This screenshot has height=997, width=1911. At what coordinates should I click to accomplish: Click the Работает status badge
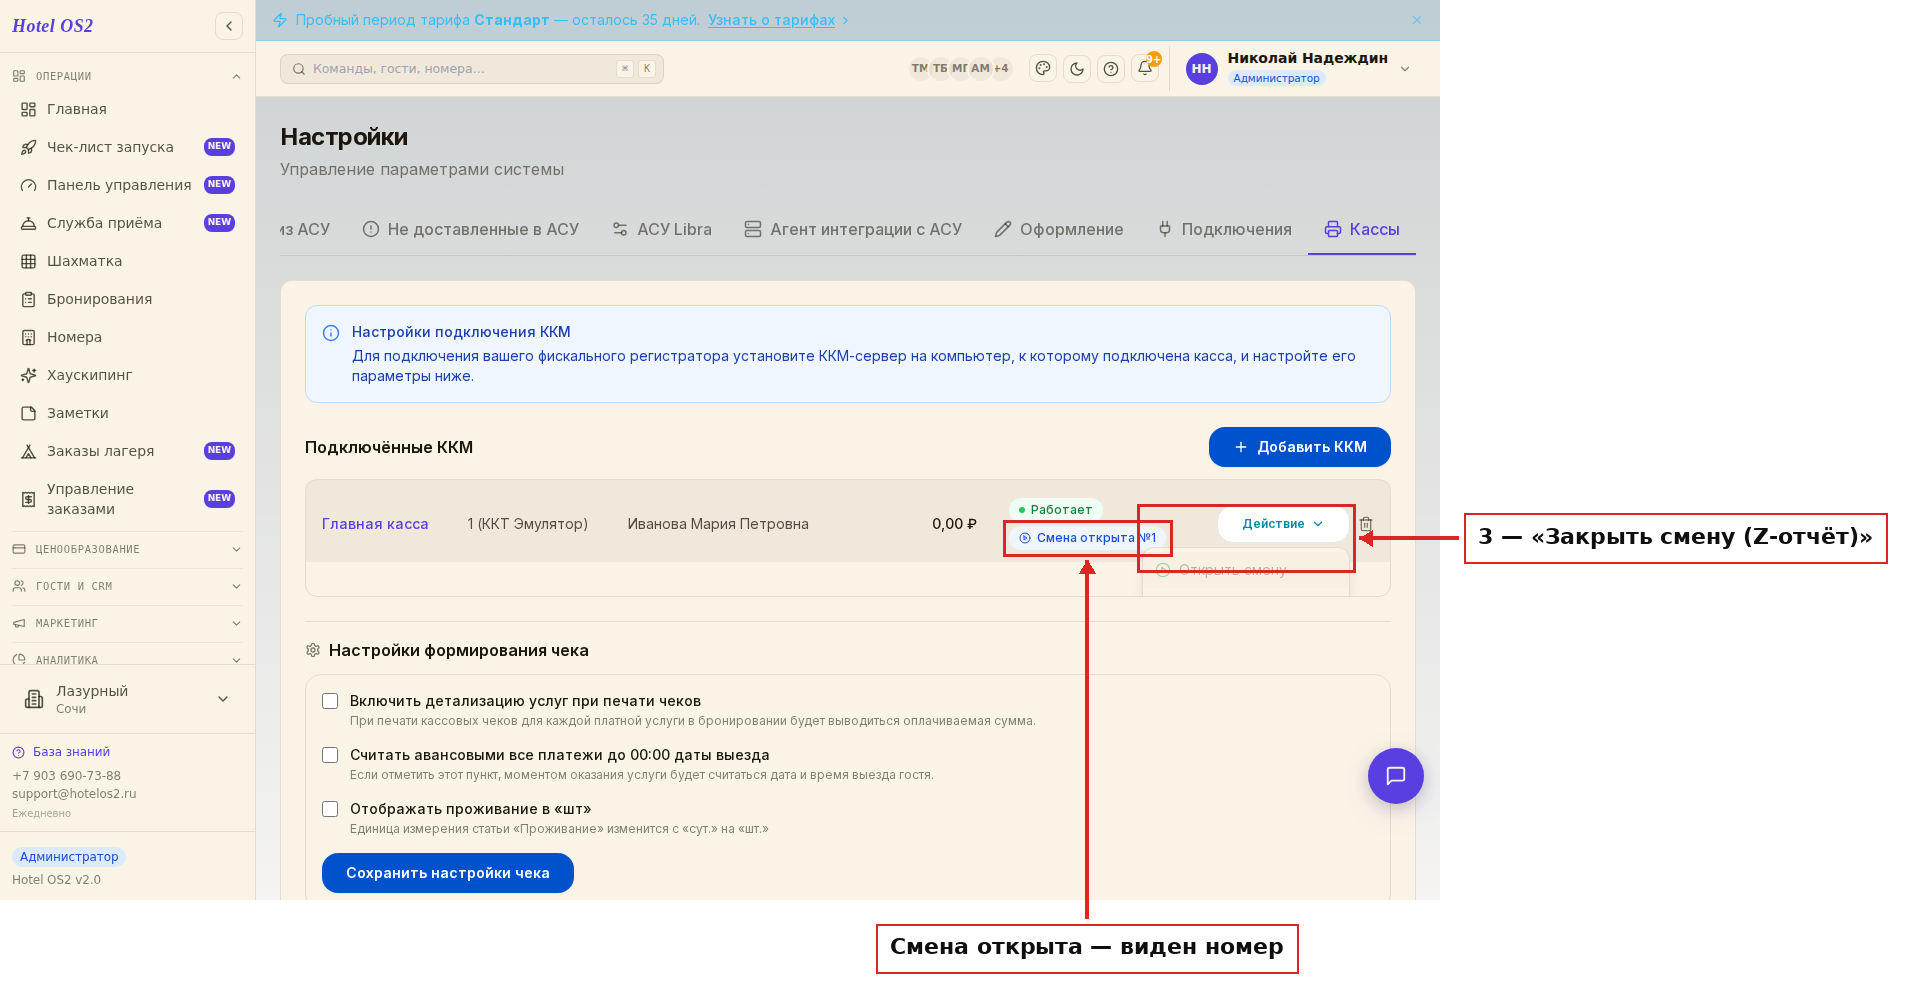coord(1056,510)
